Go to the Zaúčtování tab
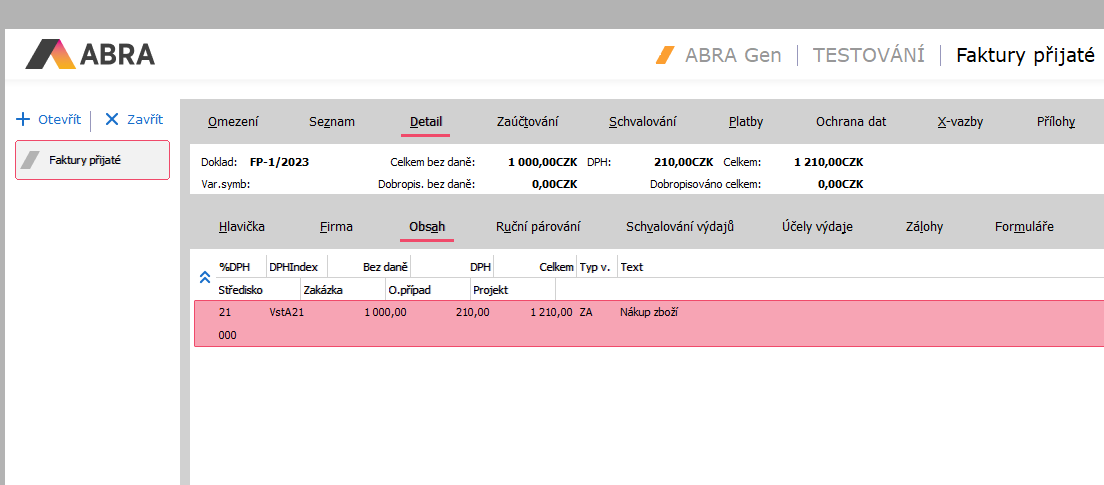This screenshot has width=1104, height=485. point(527,122)
